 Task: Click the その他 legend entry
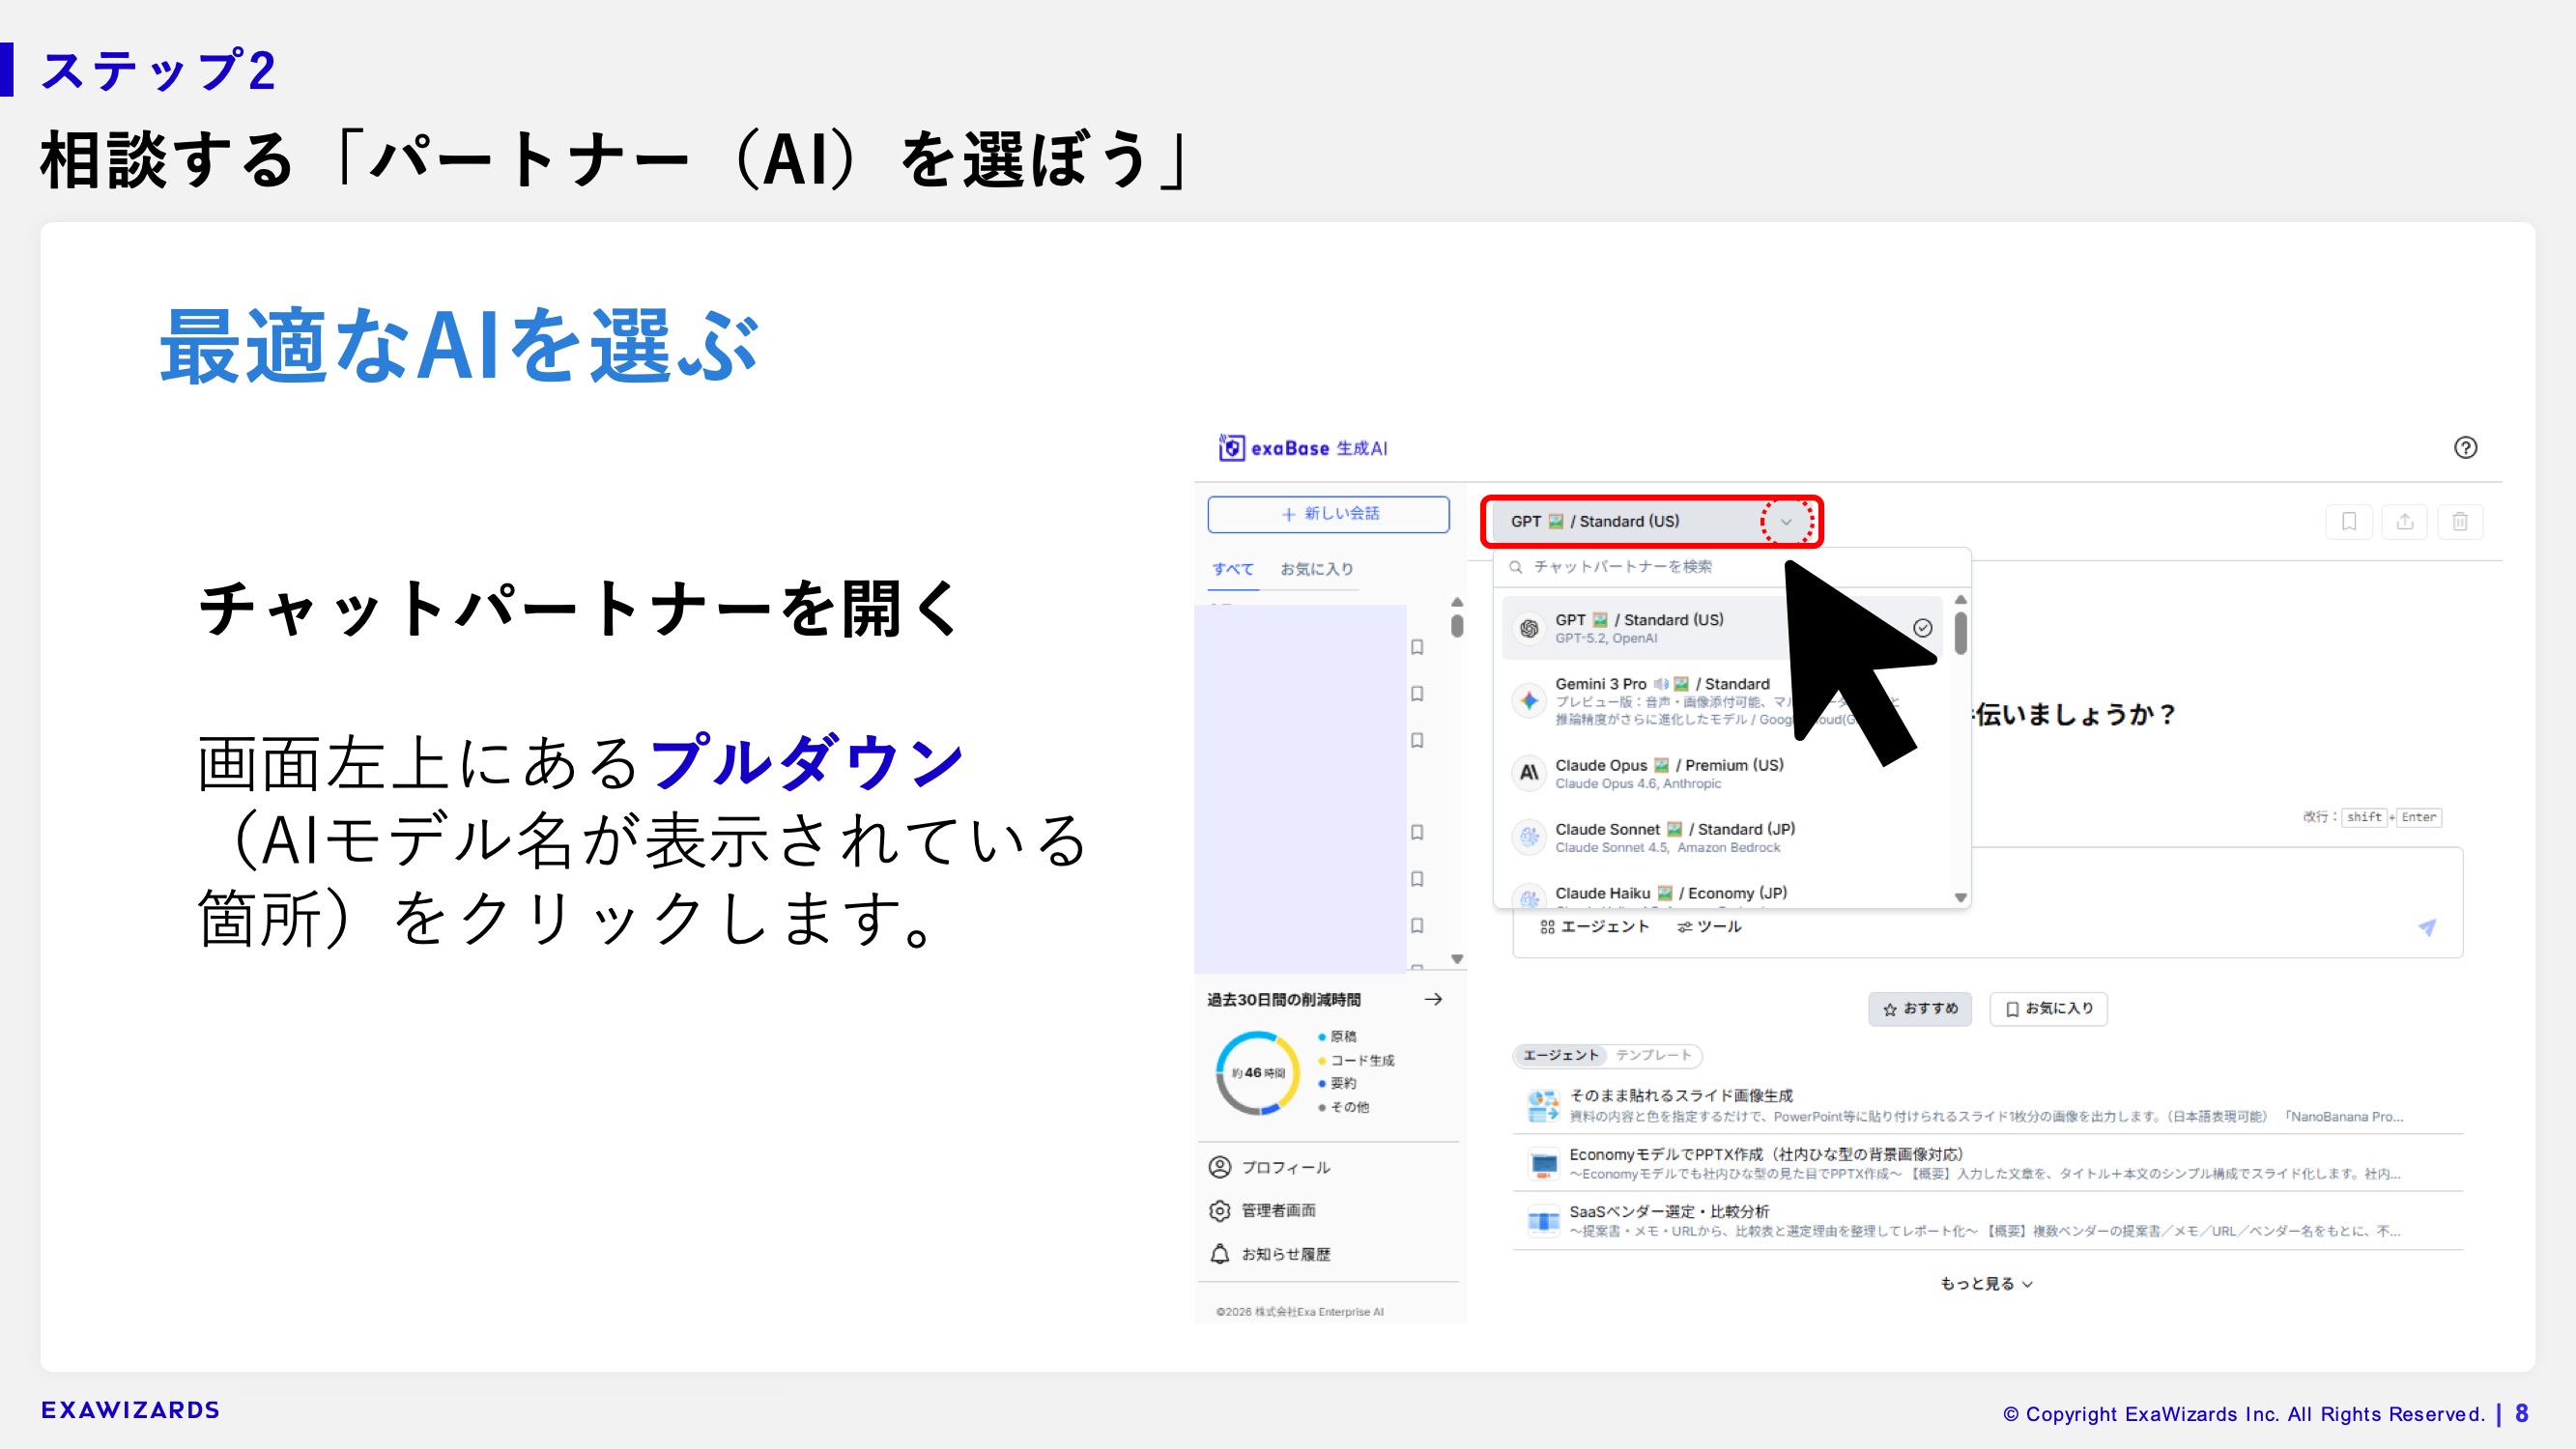(1344, 1107)
